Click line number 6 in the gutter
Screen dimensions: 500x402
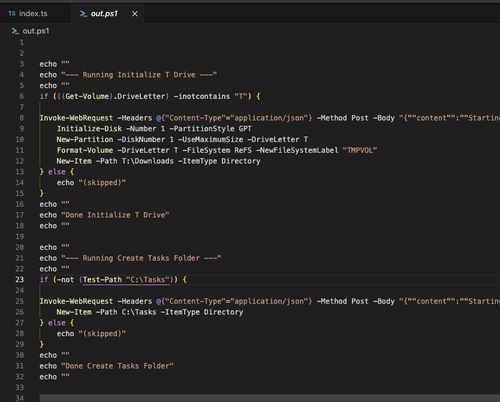click(22, 96)
